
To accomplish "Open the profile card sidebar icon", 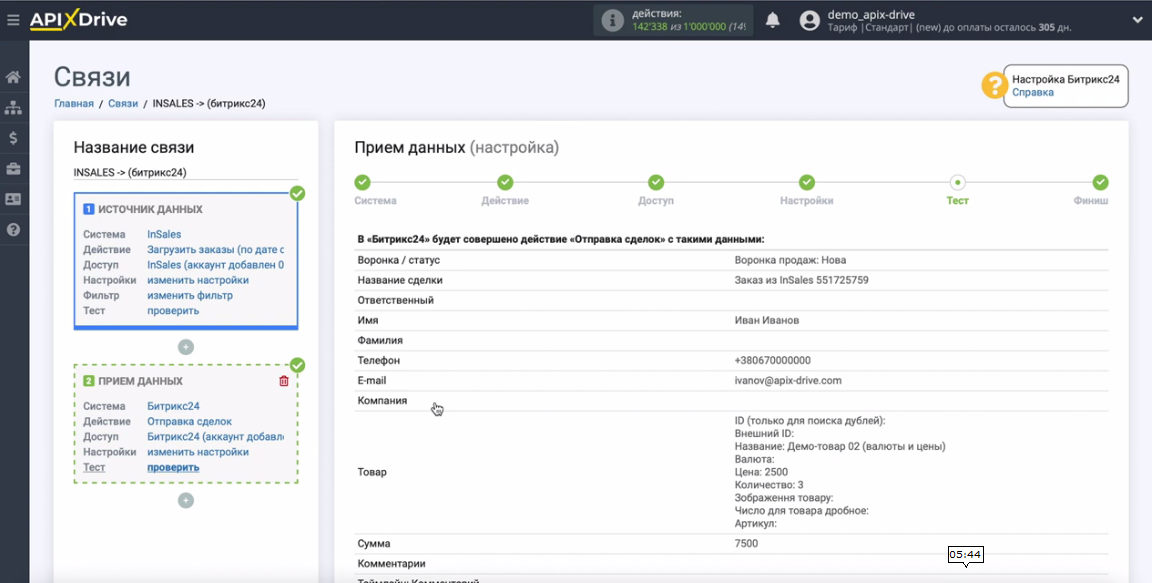I will point(13,199).
